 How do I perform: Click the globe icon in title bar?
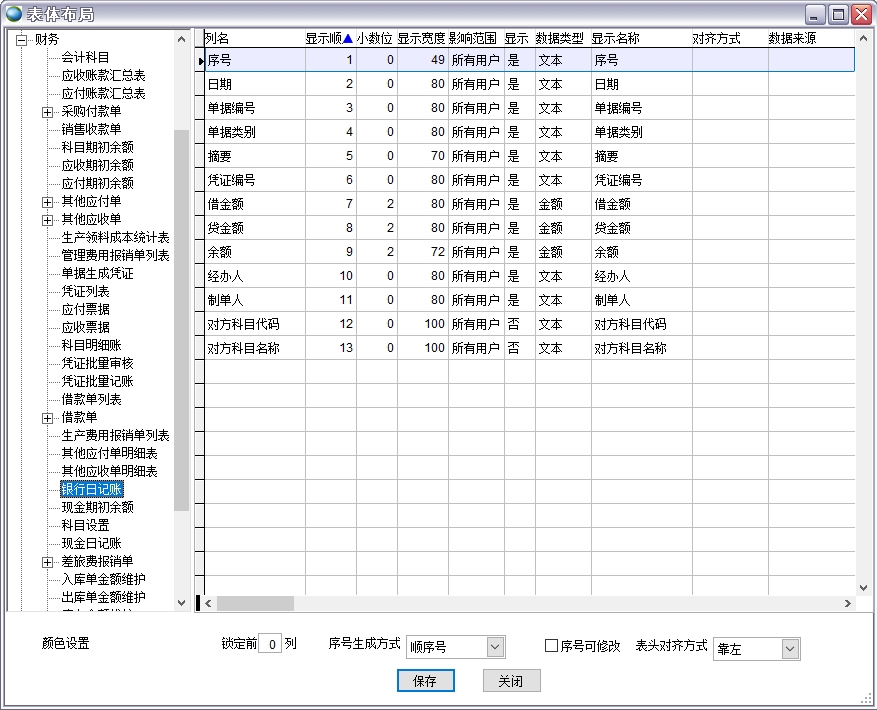14,14
